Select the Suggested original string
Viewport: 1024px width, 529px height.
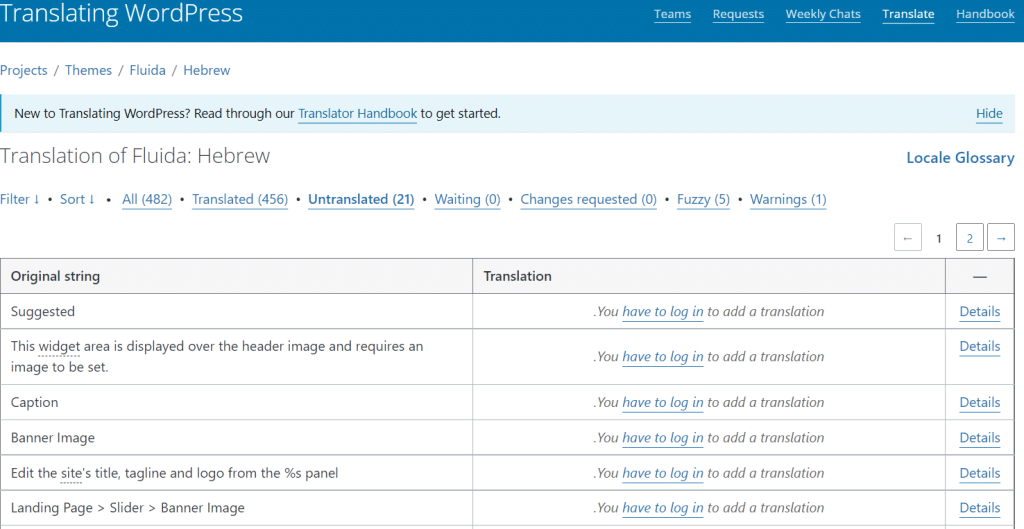42,312
